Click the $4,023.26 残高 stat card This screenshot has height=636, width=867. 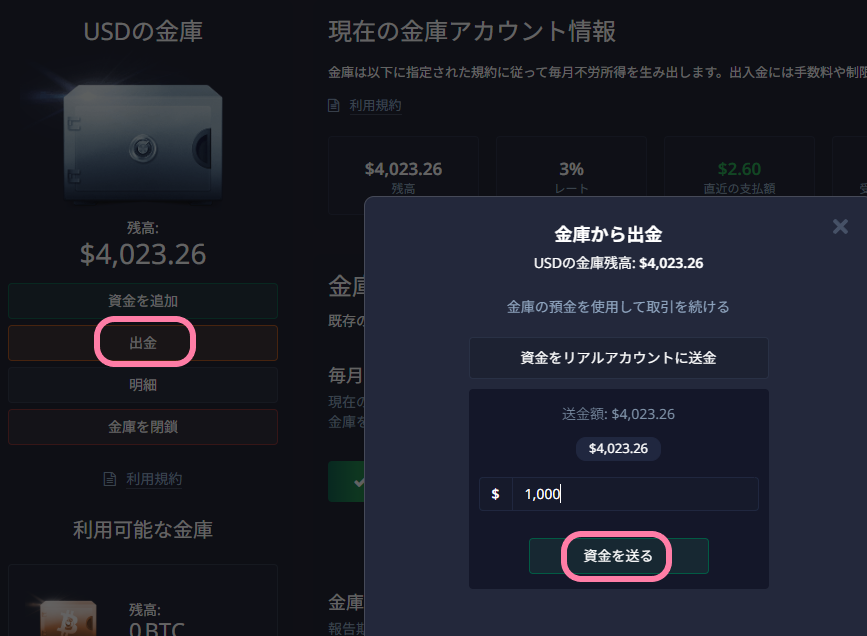403,176
